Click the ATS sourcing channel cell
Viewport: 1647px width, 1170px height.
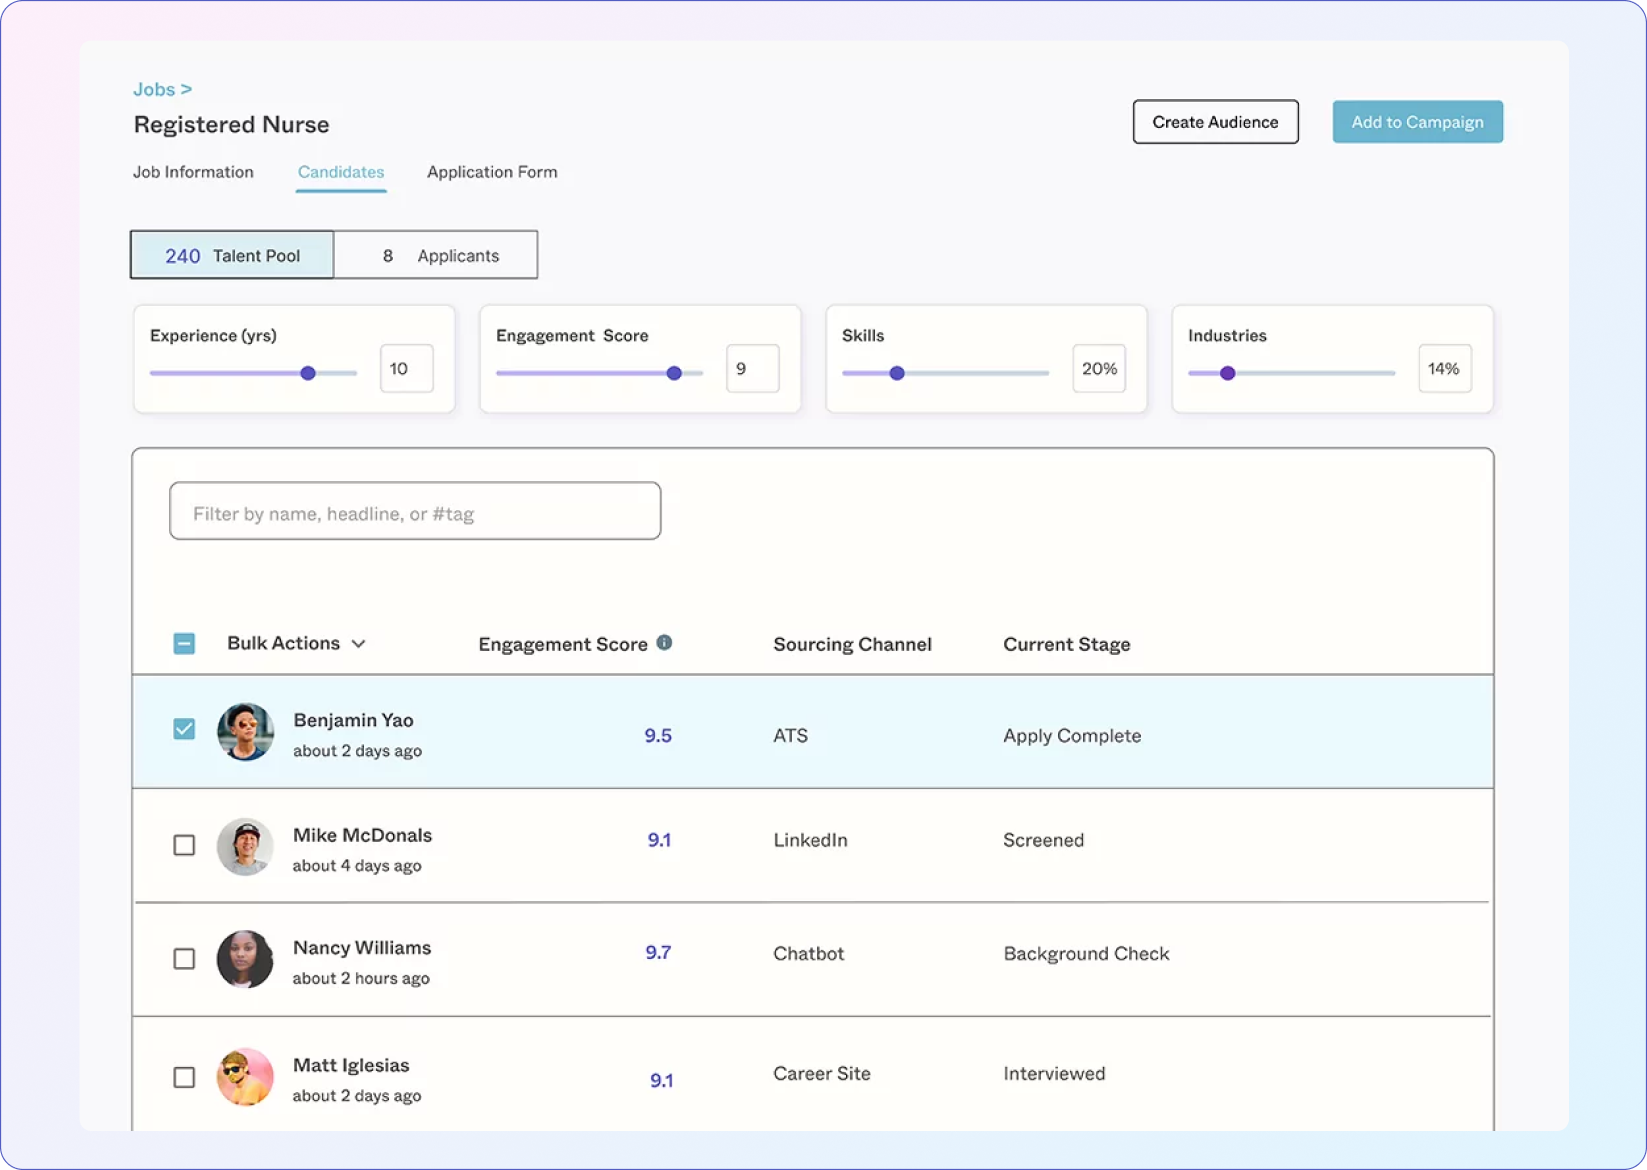tap(790, 735)
